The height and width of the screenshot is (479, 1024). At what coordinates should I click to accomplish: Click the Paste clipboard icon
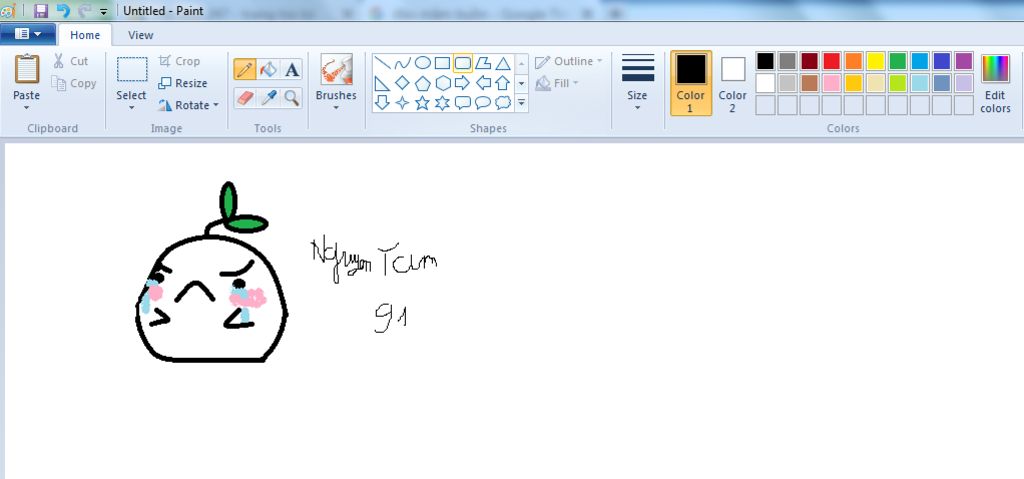pyautogui.click(x=27, y=69)
